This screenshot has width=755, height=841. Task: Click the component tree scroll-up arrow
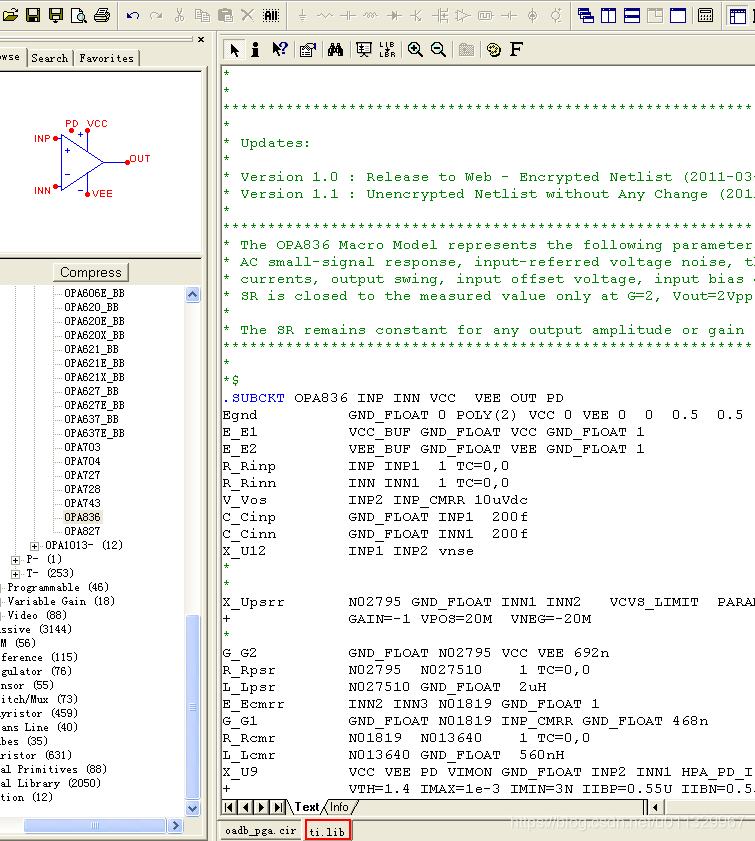(193, 294)
